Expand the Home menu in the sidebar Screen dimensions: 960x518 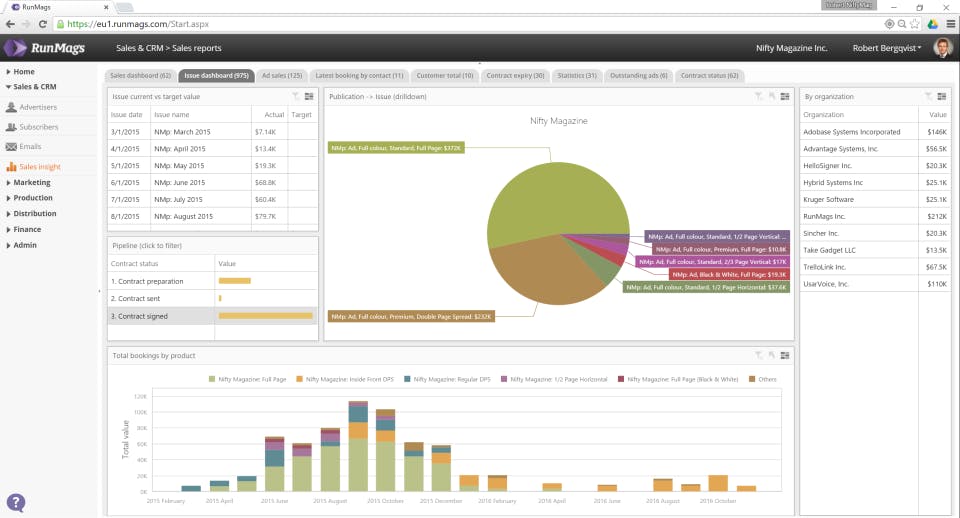pyautogui.click(x=20, y=72)
